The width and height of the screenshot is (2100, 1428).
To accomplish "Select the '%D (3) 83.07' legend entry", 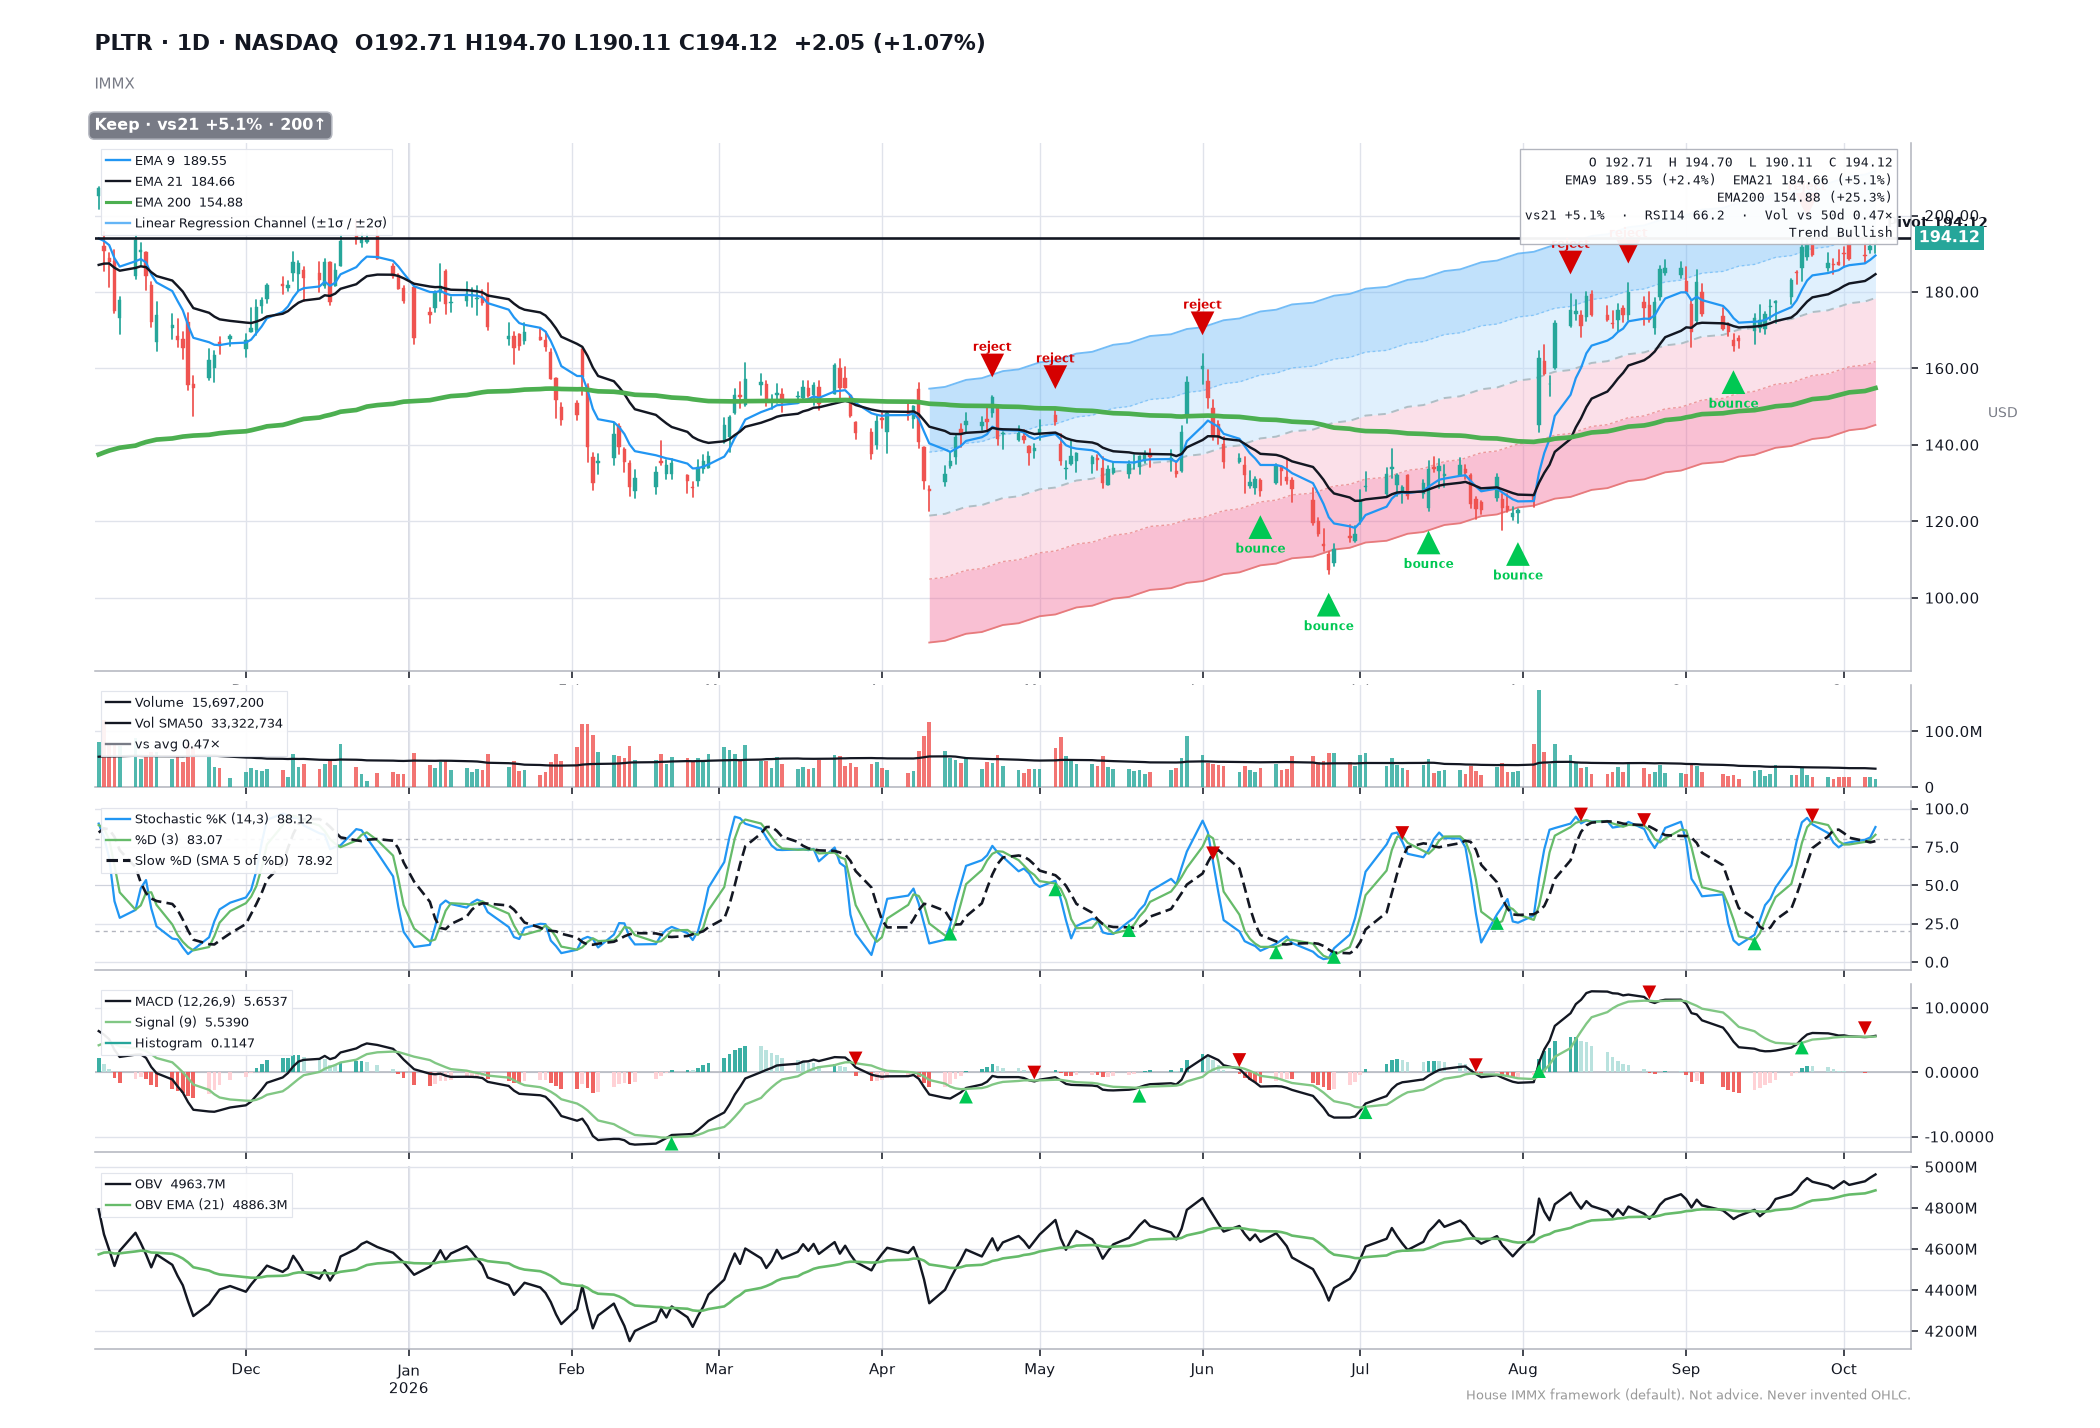I will 164,840.
